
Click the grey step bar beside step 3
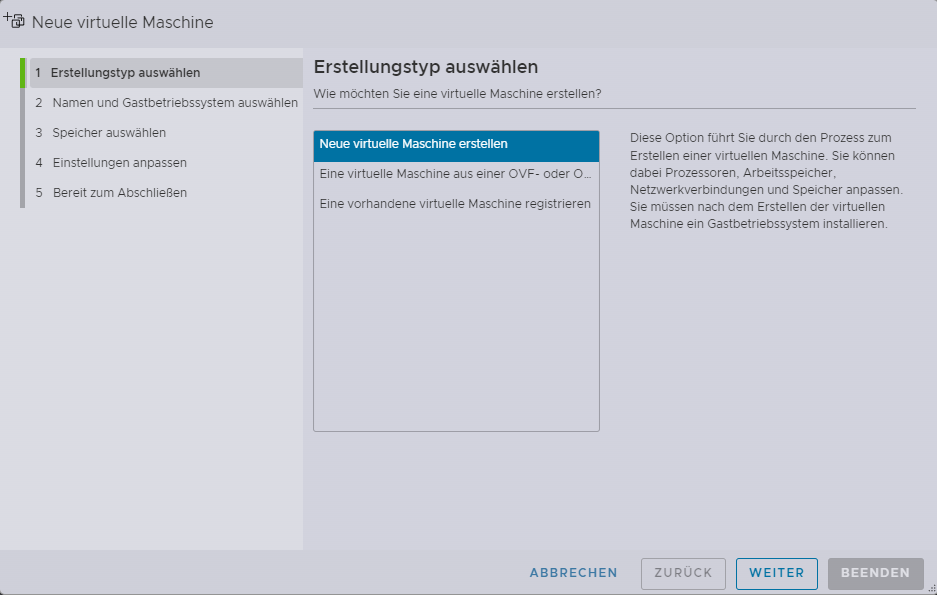[22, 133]
